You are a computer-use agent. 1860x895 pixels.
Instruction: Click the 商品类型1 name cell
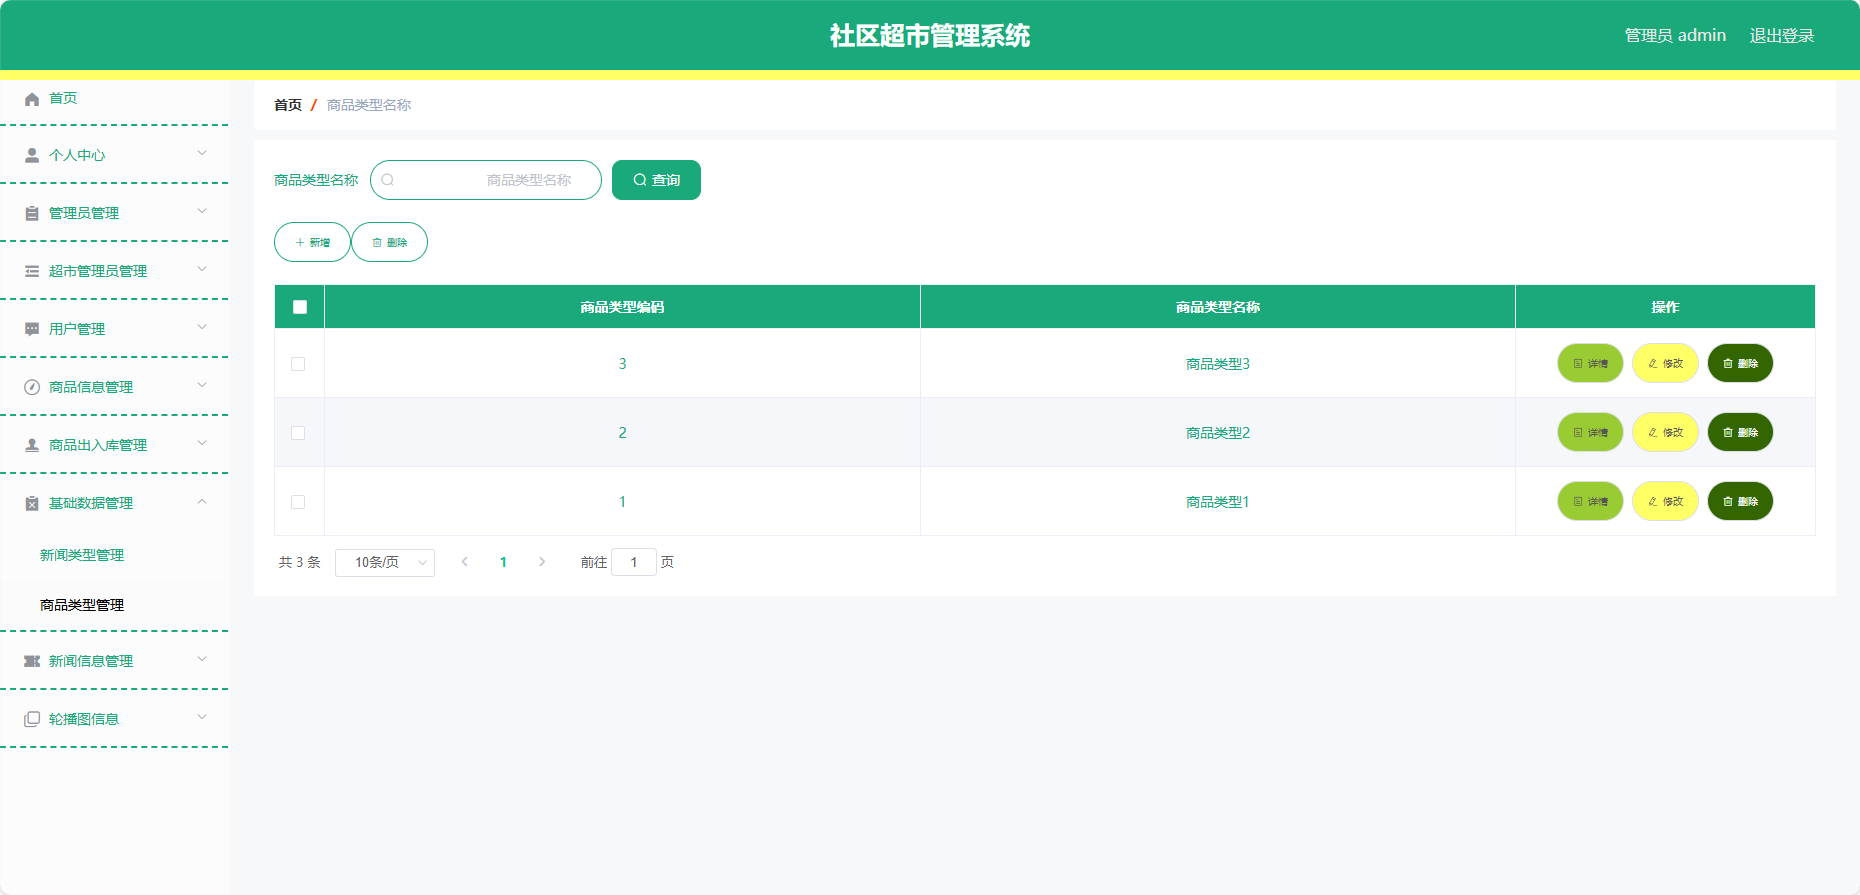coord(1218,502)
